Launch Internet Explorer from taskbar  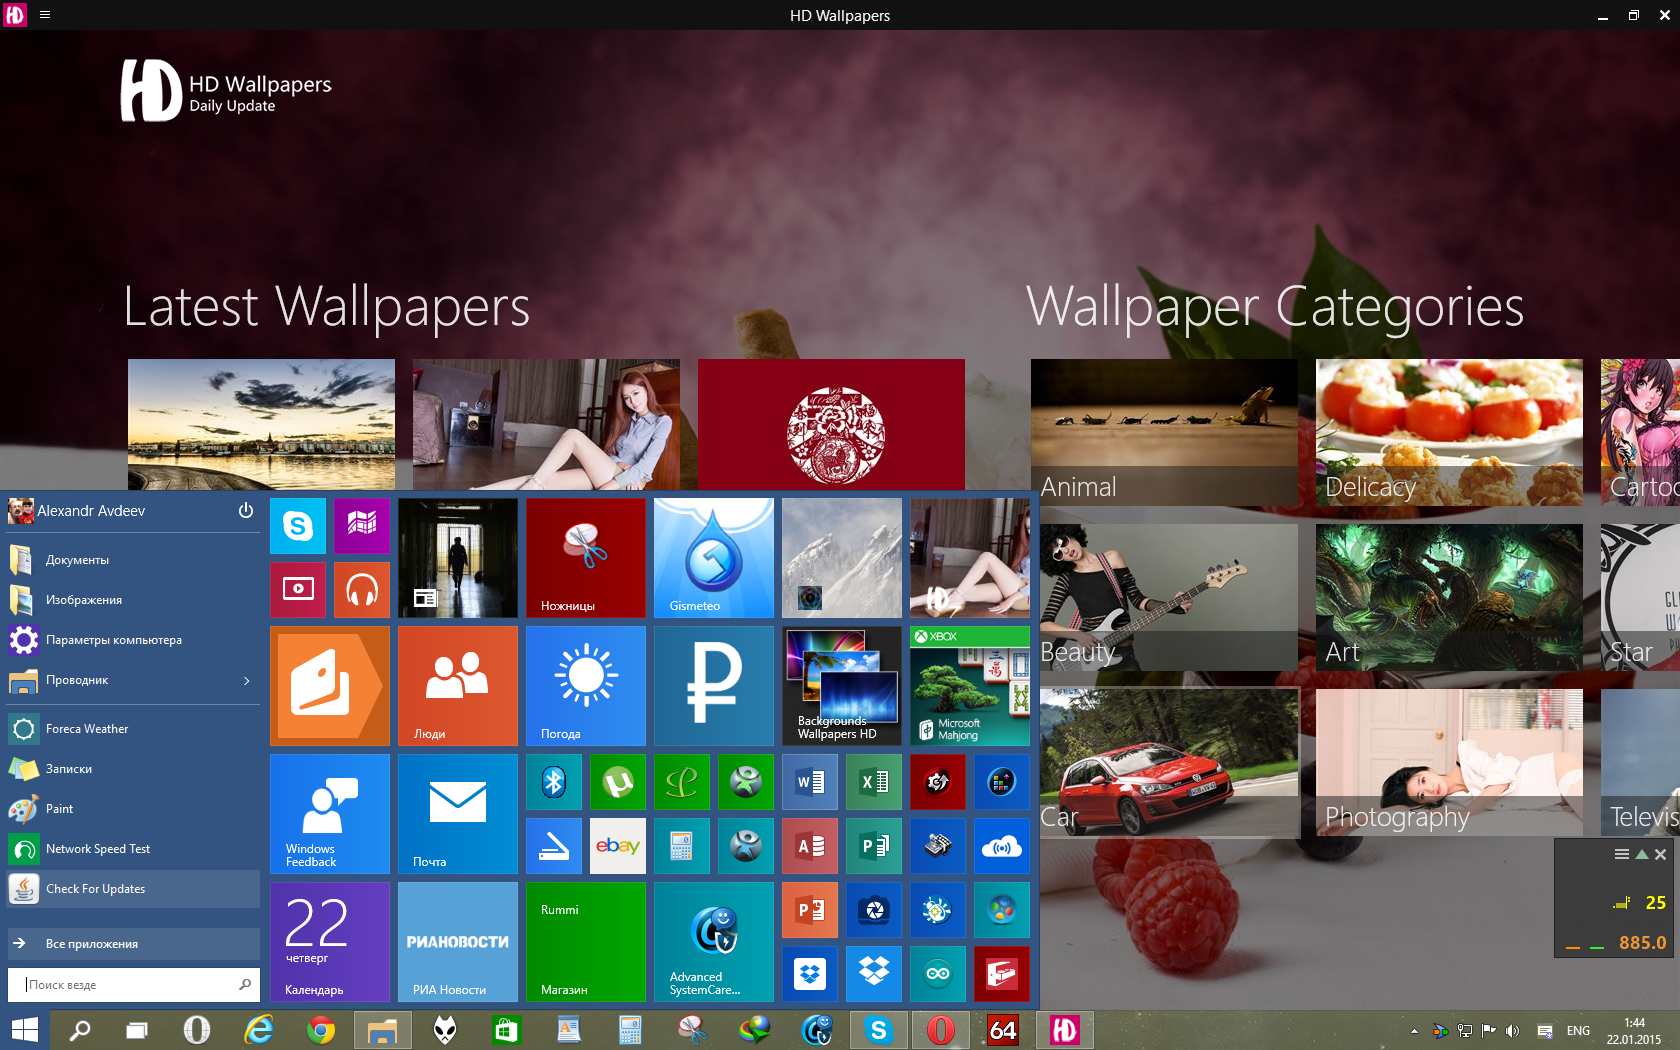(x=259, y=1030)
